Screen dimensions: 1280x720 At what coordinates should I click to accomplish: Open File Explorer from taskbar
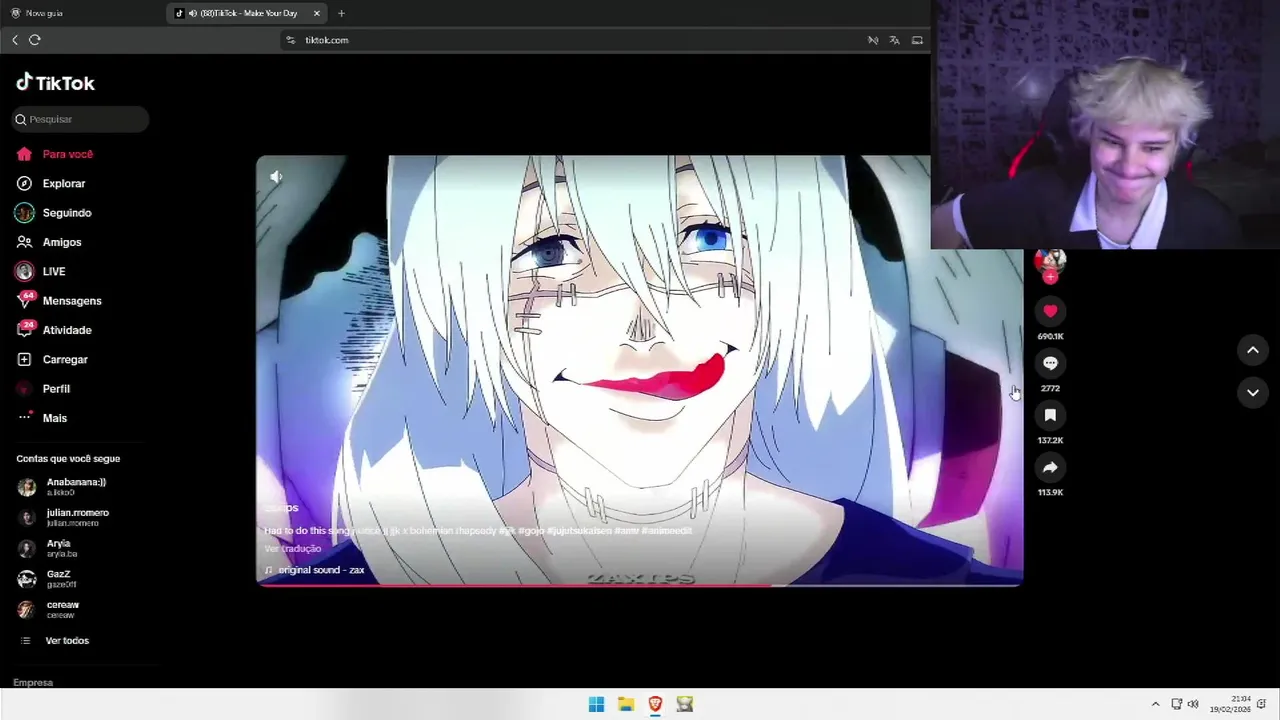[x=626, y=704]
